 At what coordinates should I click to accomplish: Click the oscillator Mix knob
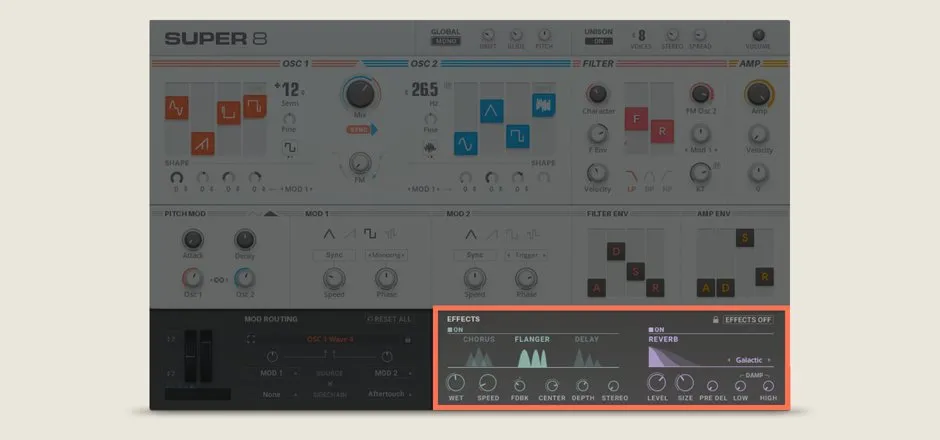pos(360,94)
